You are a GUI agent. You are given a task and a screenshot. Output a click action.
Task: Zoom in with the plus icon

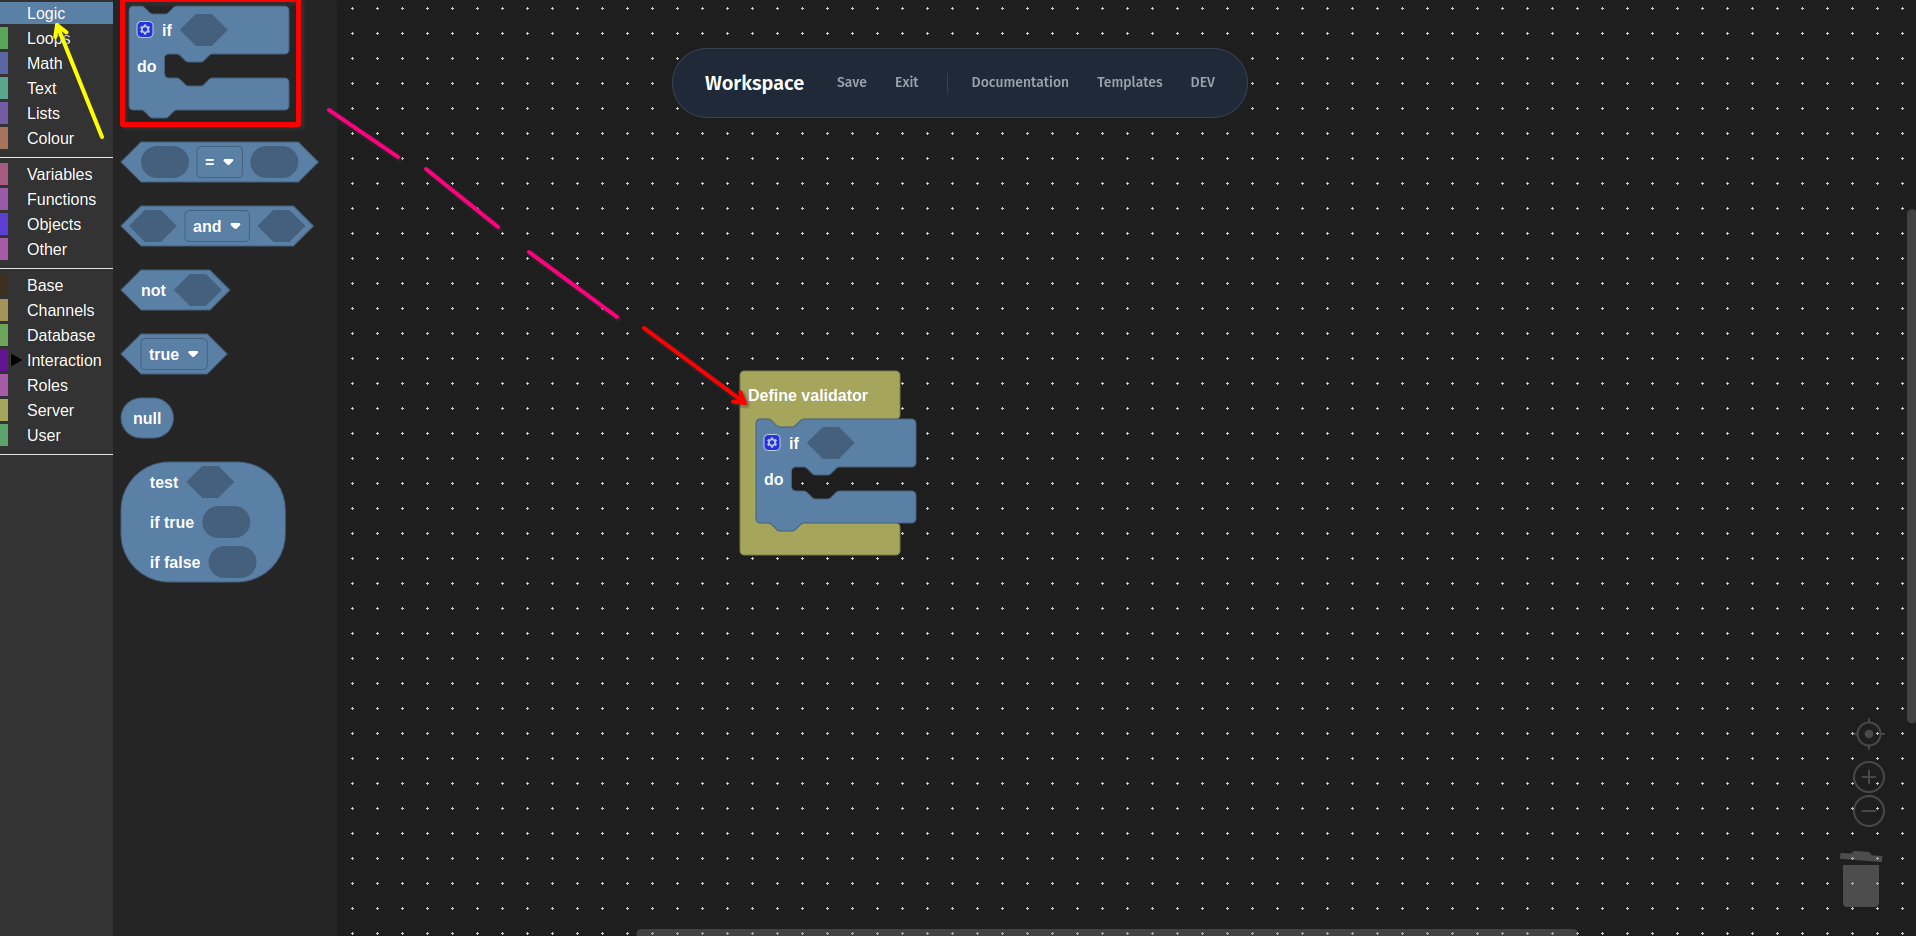click(x=1868, y=777)
